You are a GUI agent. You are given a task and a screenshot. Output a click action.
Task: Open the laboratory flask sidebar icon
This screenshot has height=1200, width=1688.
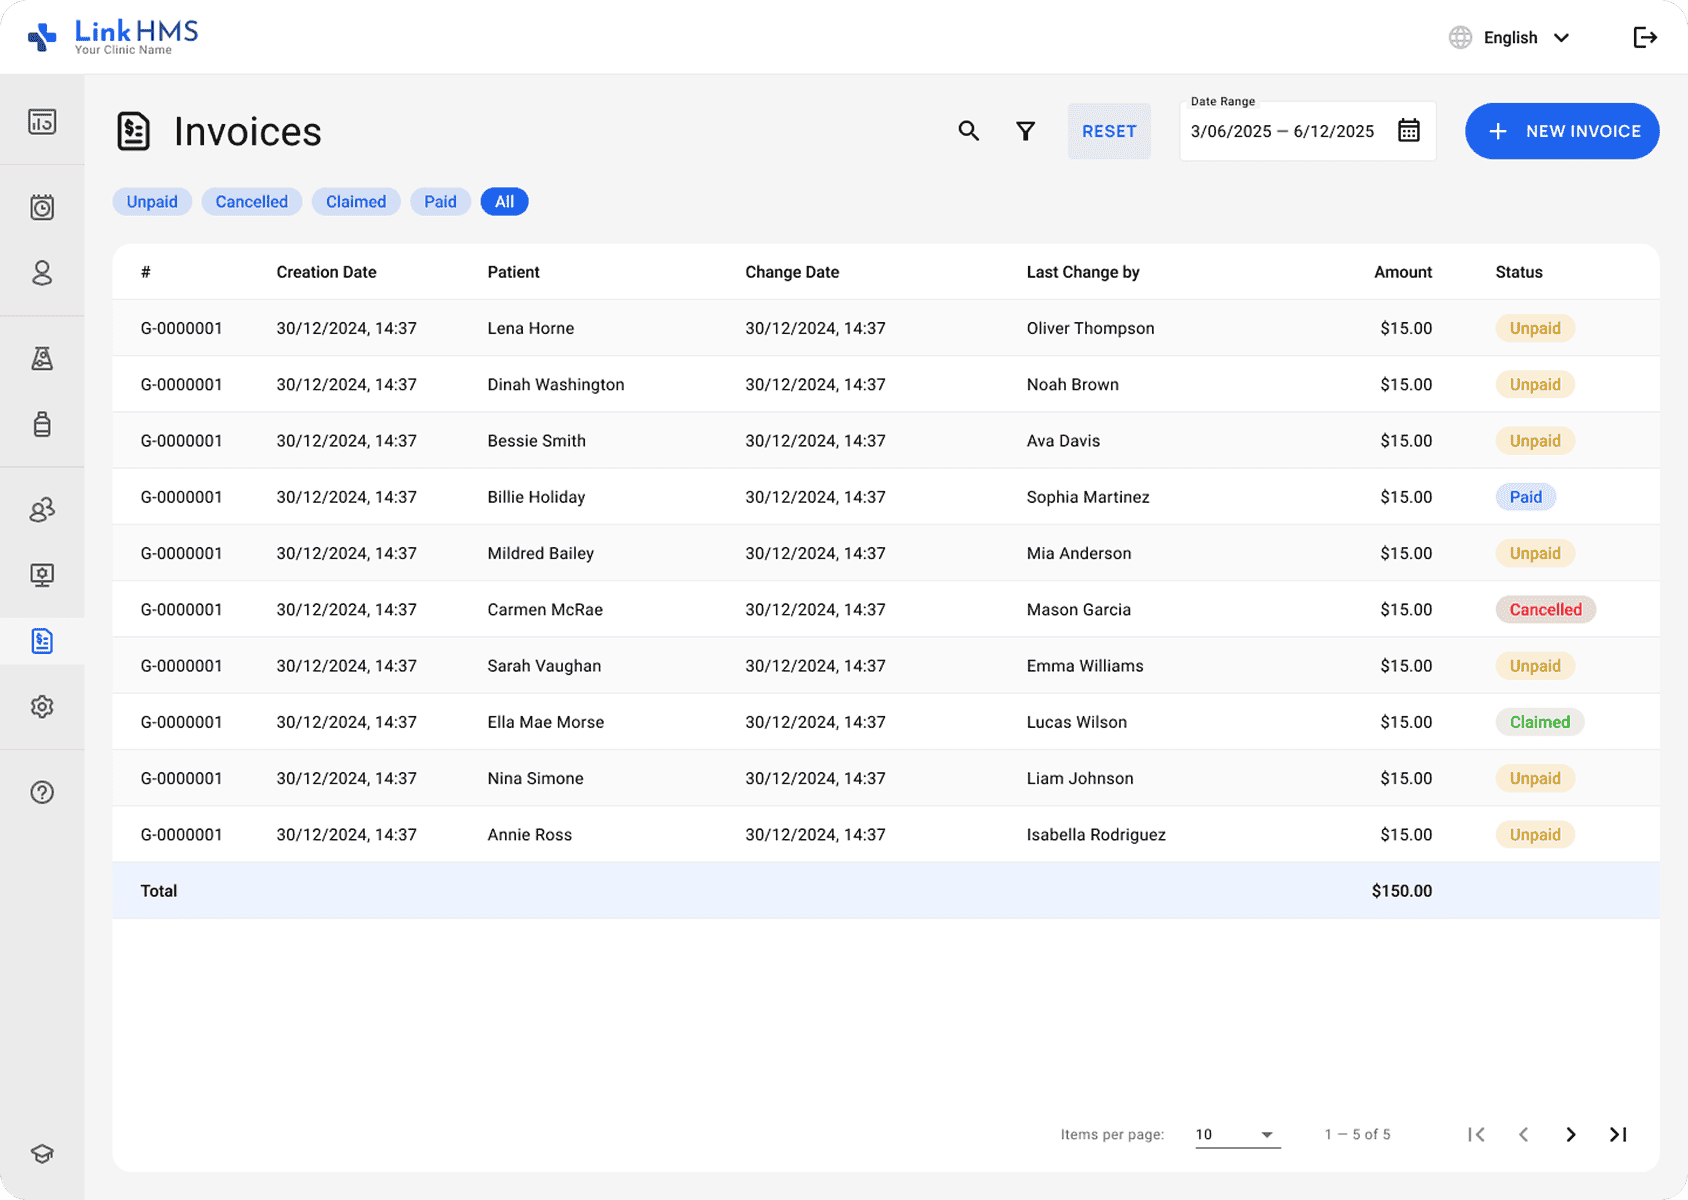point(42,358)
